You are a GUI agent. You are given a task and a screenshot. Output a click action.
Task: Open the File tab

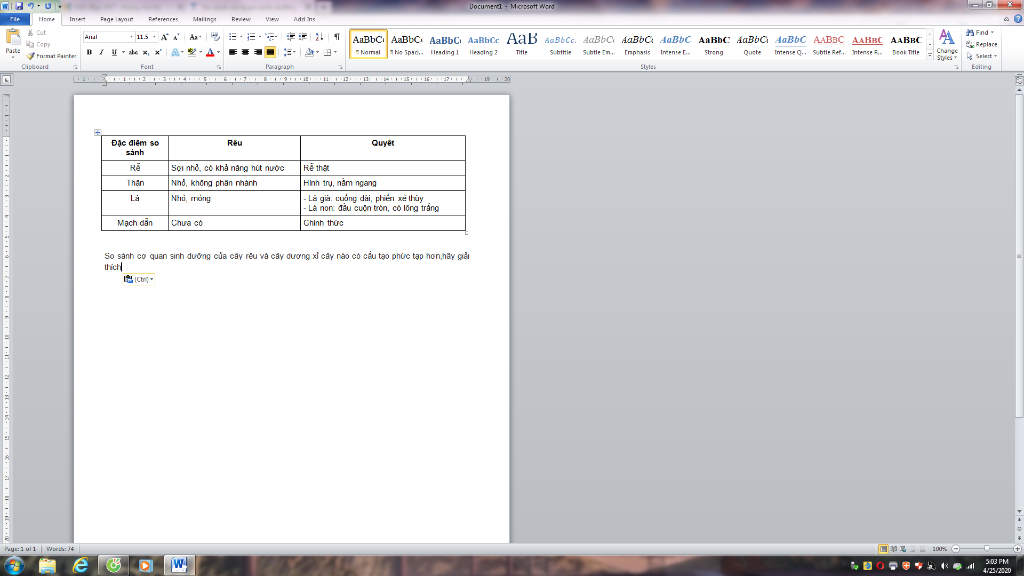15,19
